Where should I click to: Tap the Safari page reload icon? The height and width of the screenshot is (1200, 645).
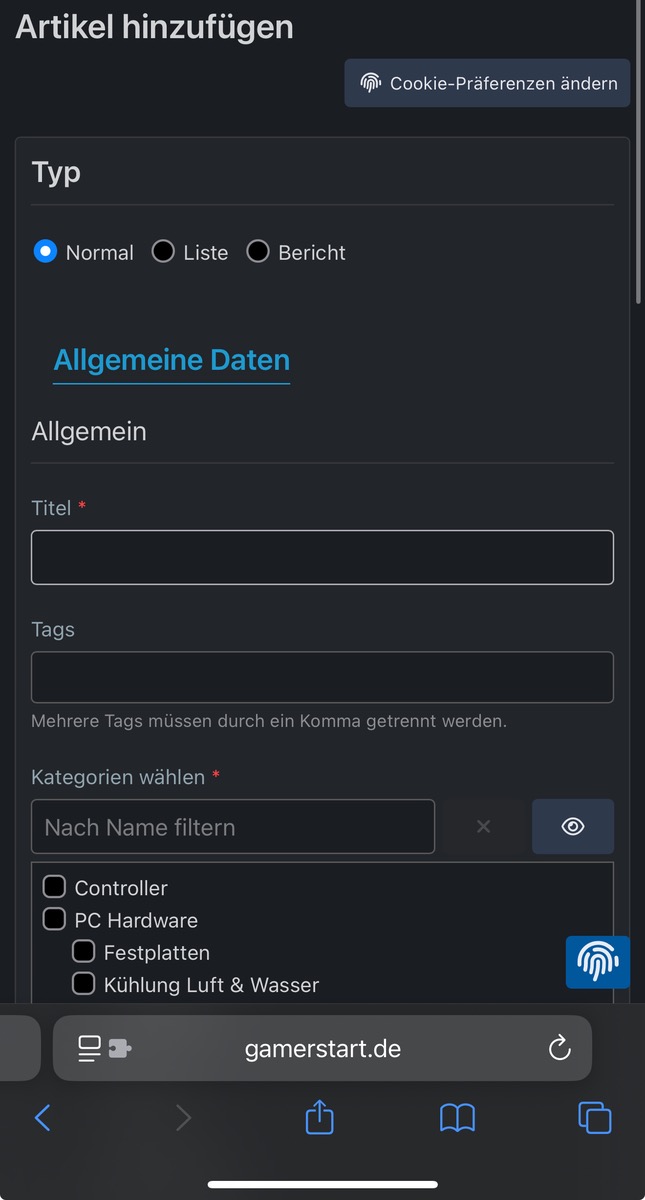pos(559,1048)
